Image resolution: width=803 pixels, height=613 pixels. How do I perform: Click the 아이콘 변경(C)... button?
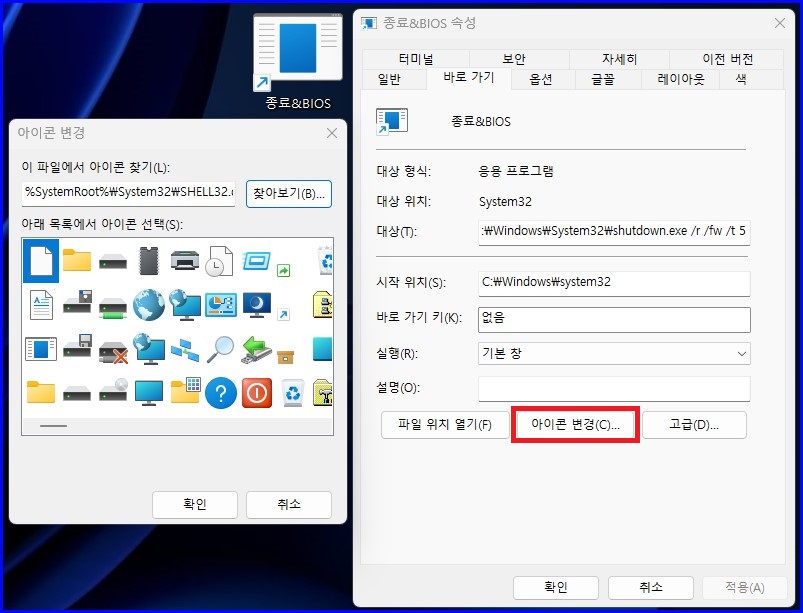tap(575, 425)
